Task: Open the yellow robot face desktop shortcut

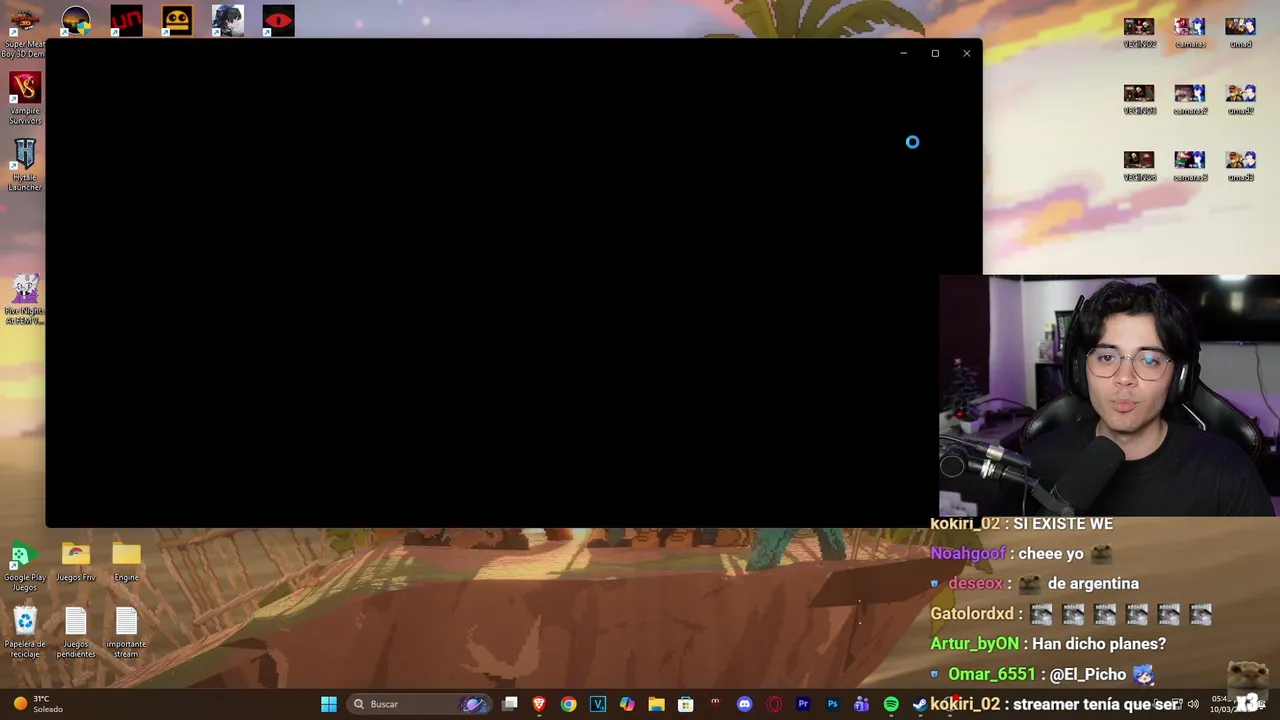Action: coord(177,21)
